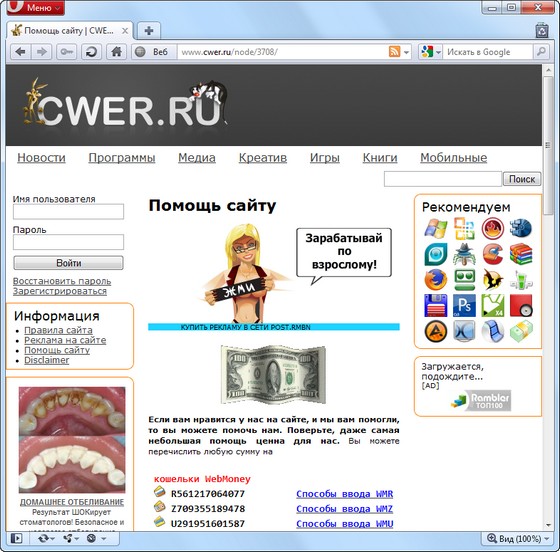Image resolution: width=560 pixels, height=552 pixels.
Task: Open the blue floppy disk icon in Рекомендуем
Action: pyautogui.click(x=436, y=306)
